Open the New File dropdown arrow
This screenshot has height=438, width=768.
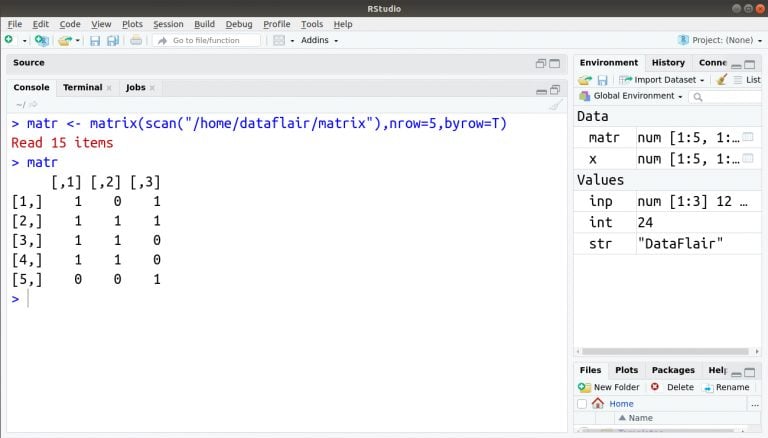tap(24, 41)
